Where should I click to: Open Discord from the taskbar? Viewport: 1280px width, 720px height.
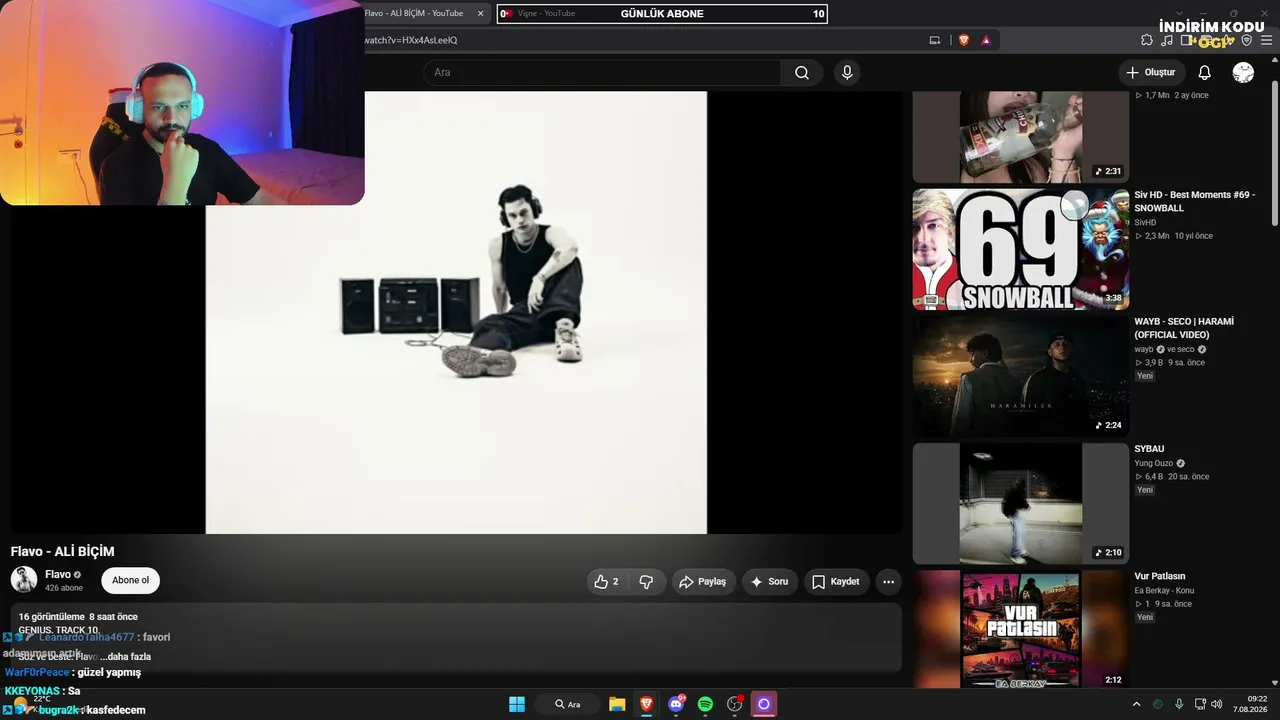(x=676, y=704)
